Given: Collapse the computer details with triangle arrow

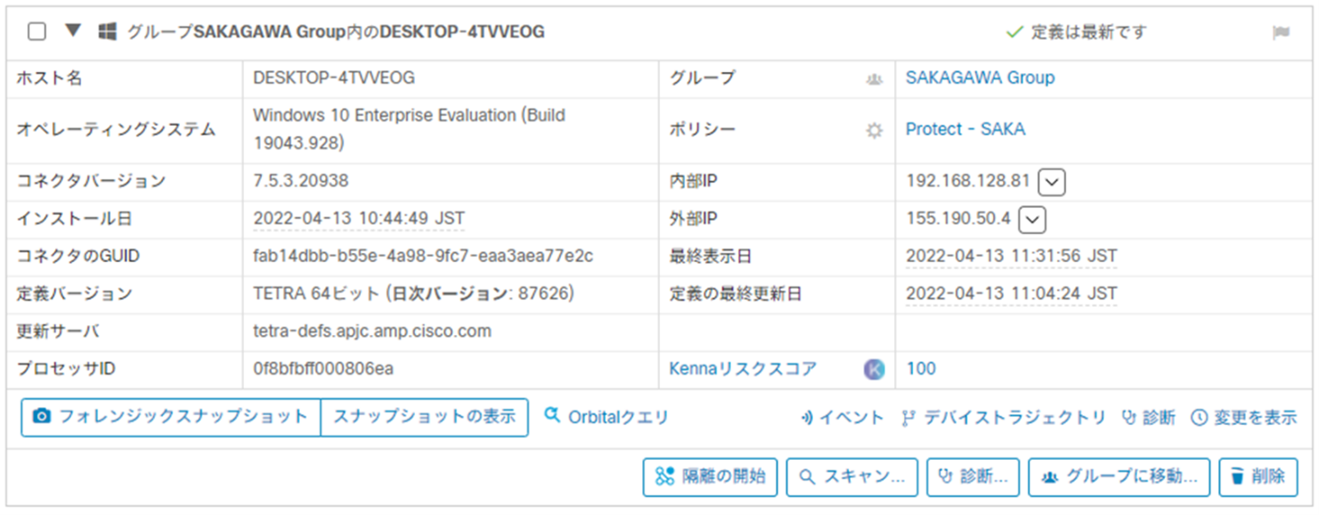Looking at the screenshot, I should coord(72,31).
